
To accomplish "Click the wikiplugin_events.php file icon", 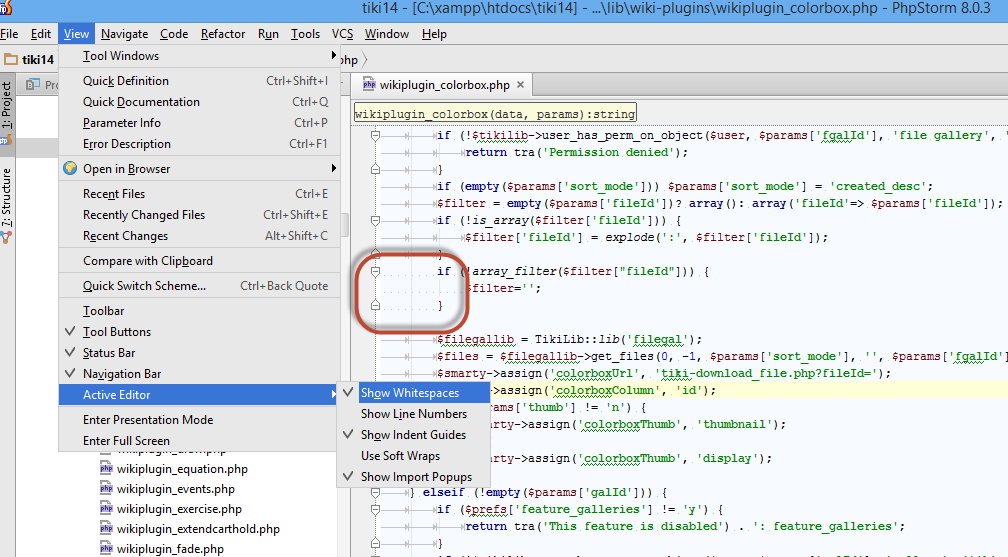I will [x=106, y=489].
